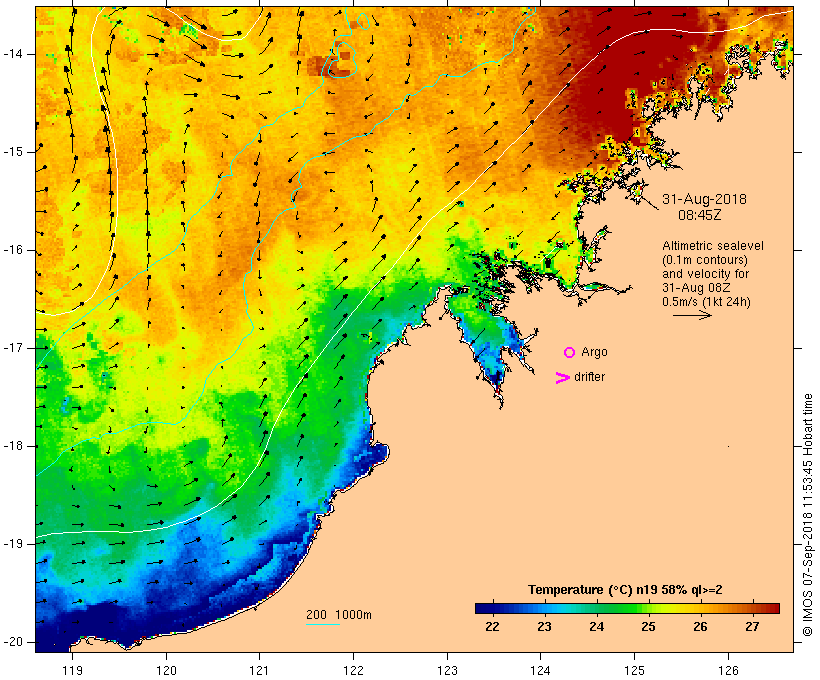The height and width of the screenshot is (680, 820).
Task: Click the color bar value 22
Action: click(x=492, y=627)
